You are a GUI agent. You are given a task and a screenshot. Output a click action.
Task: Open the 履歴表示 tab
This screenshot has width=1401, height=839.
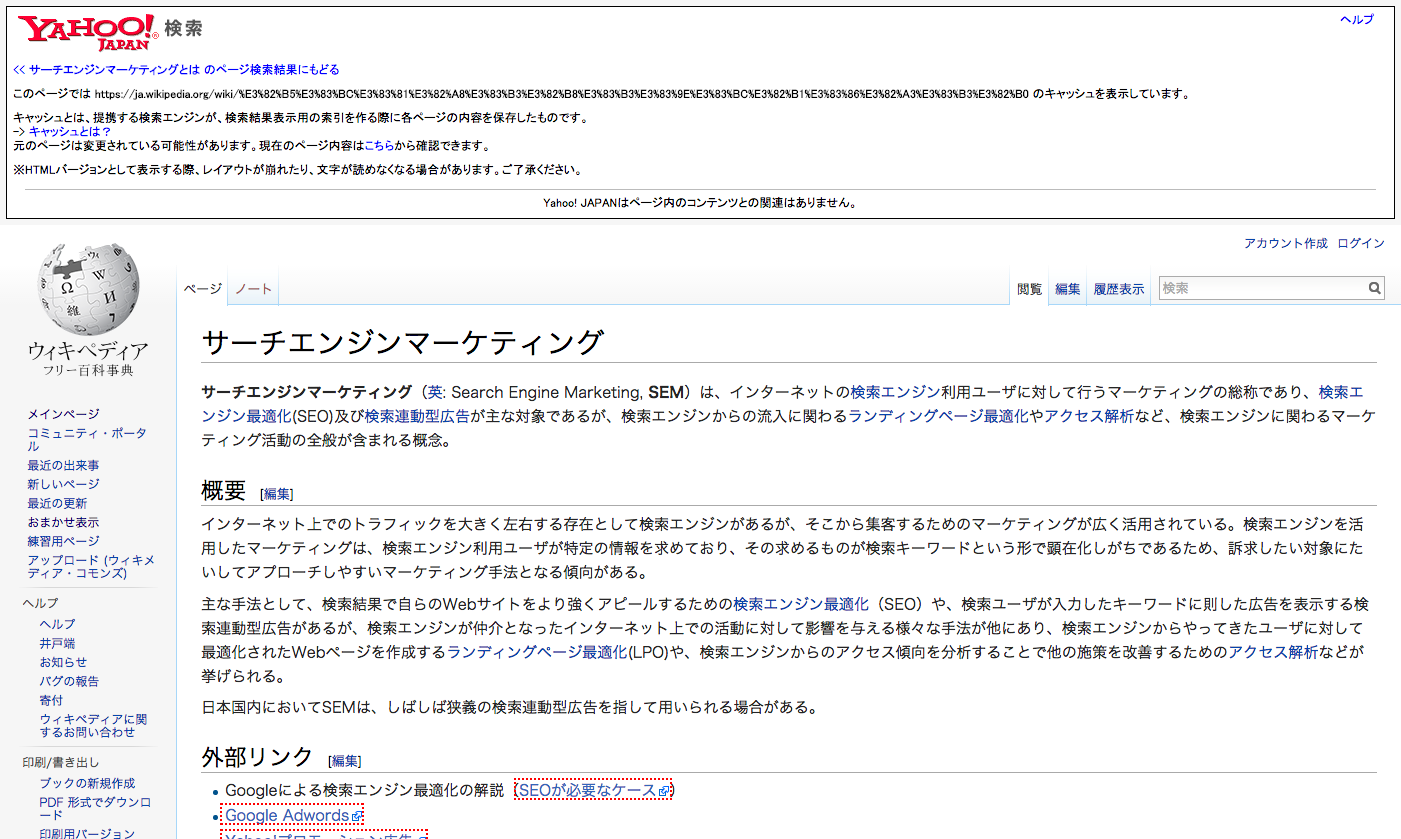1118,289
